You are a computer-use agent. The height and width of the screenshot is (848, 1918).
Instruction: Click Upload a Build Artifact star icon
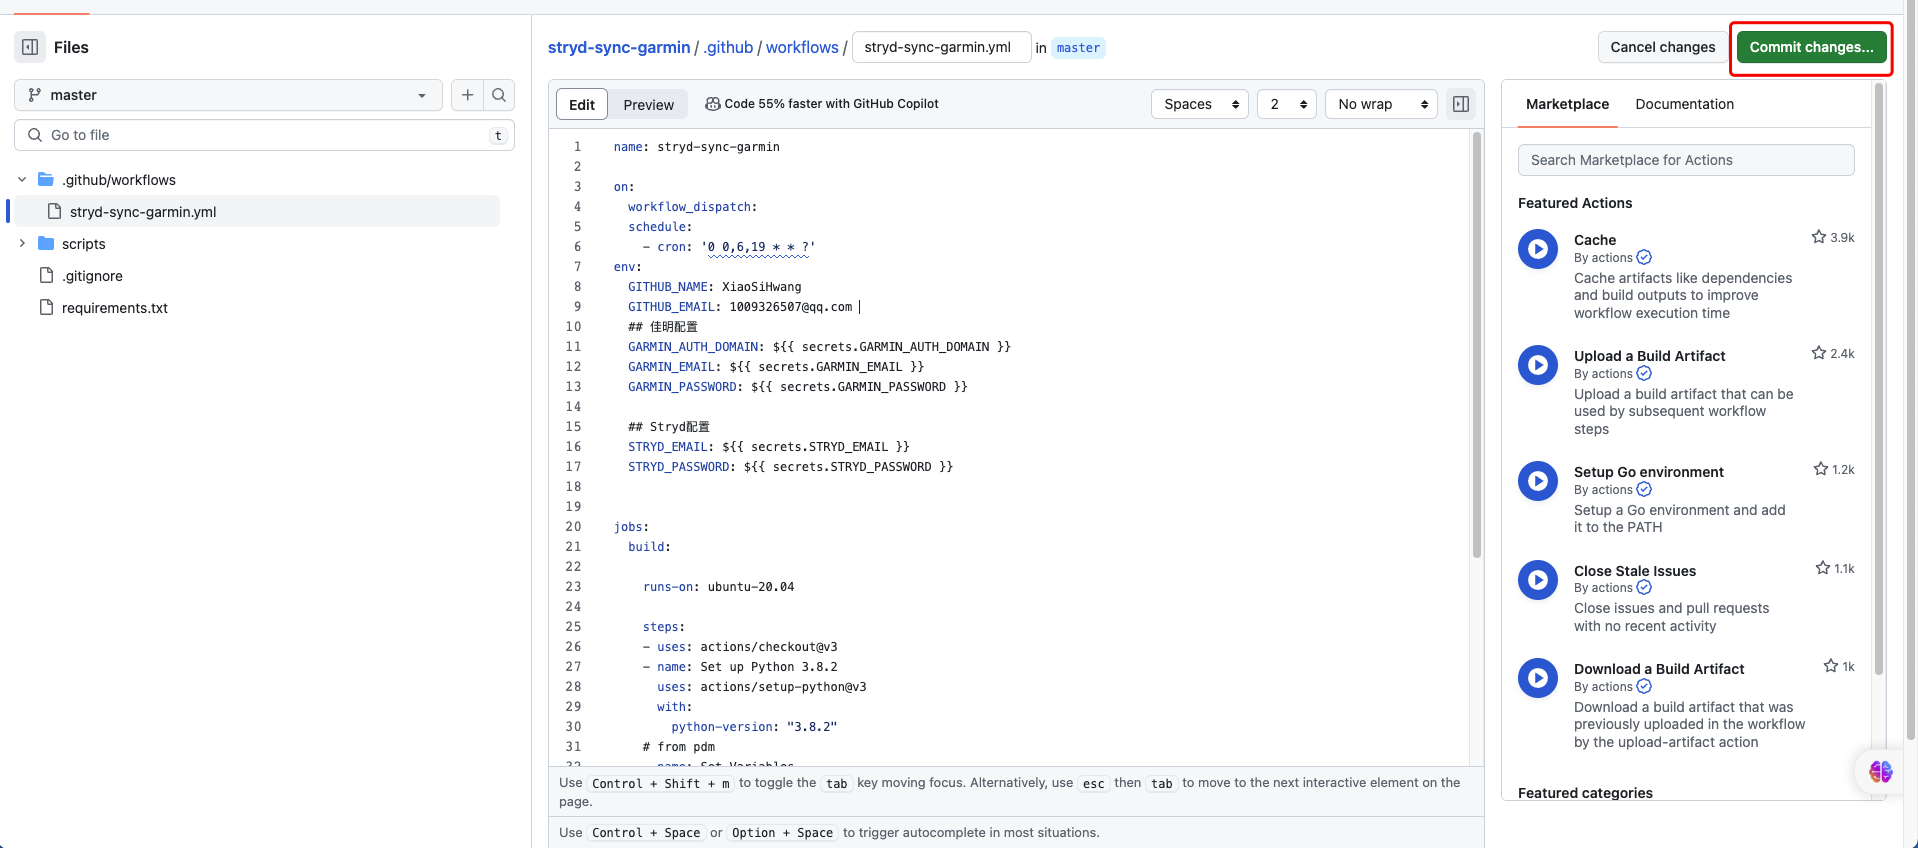point(1818,353)
